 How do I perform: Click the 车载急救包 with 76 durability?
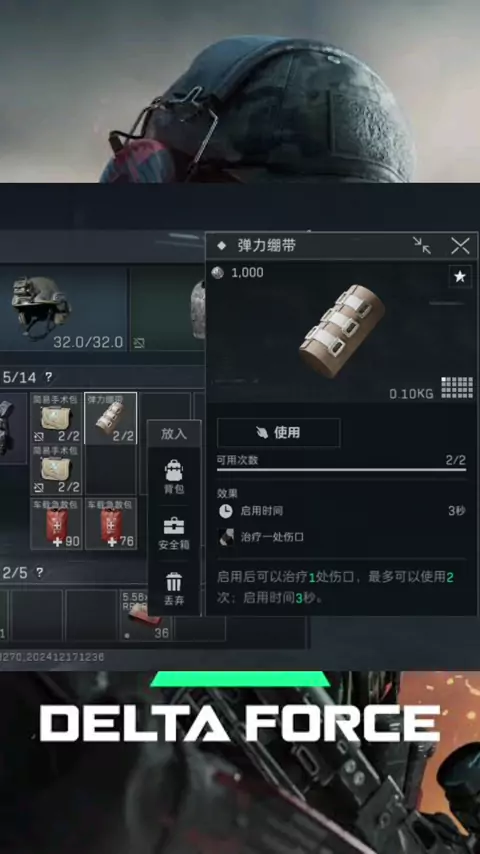[x=111, y=524]
